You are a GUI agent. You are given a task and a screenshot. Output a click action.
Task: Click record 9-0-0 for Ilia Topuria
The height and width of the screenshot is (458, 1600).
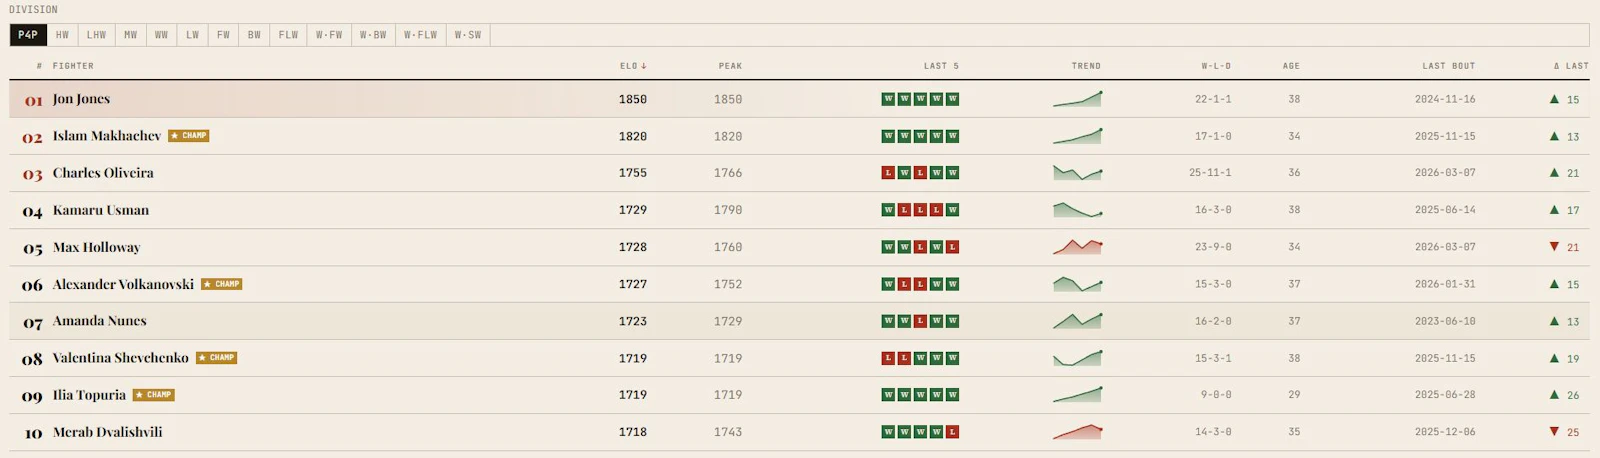tap(1216, 395)
